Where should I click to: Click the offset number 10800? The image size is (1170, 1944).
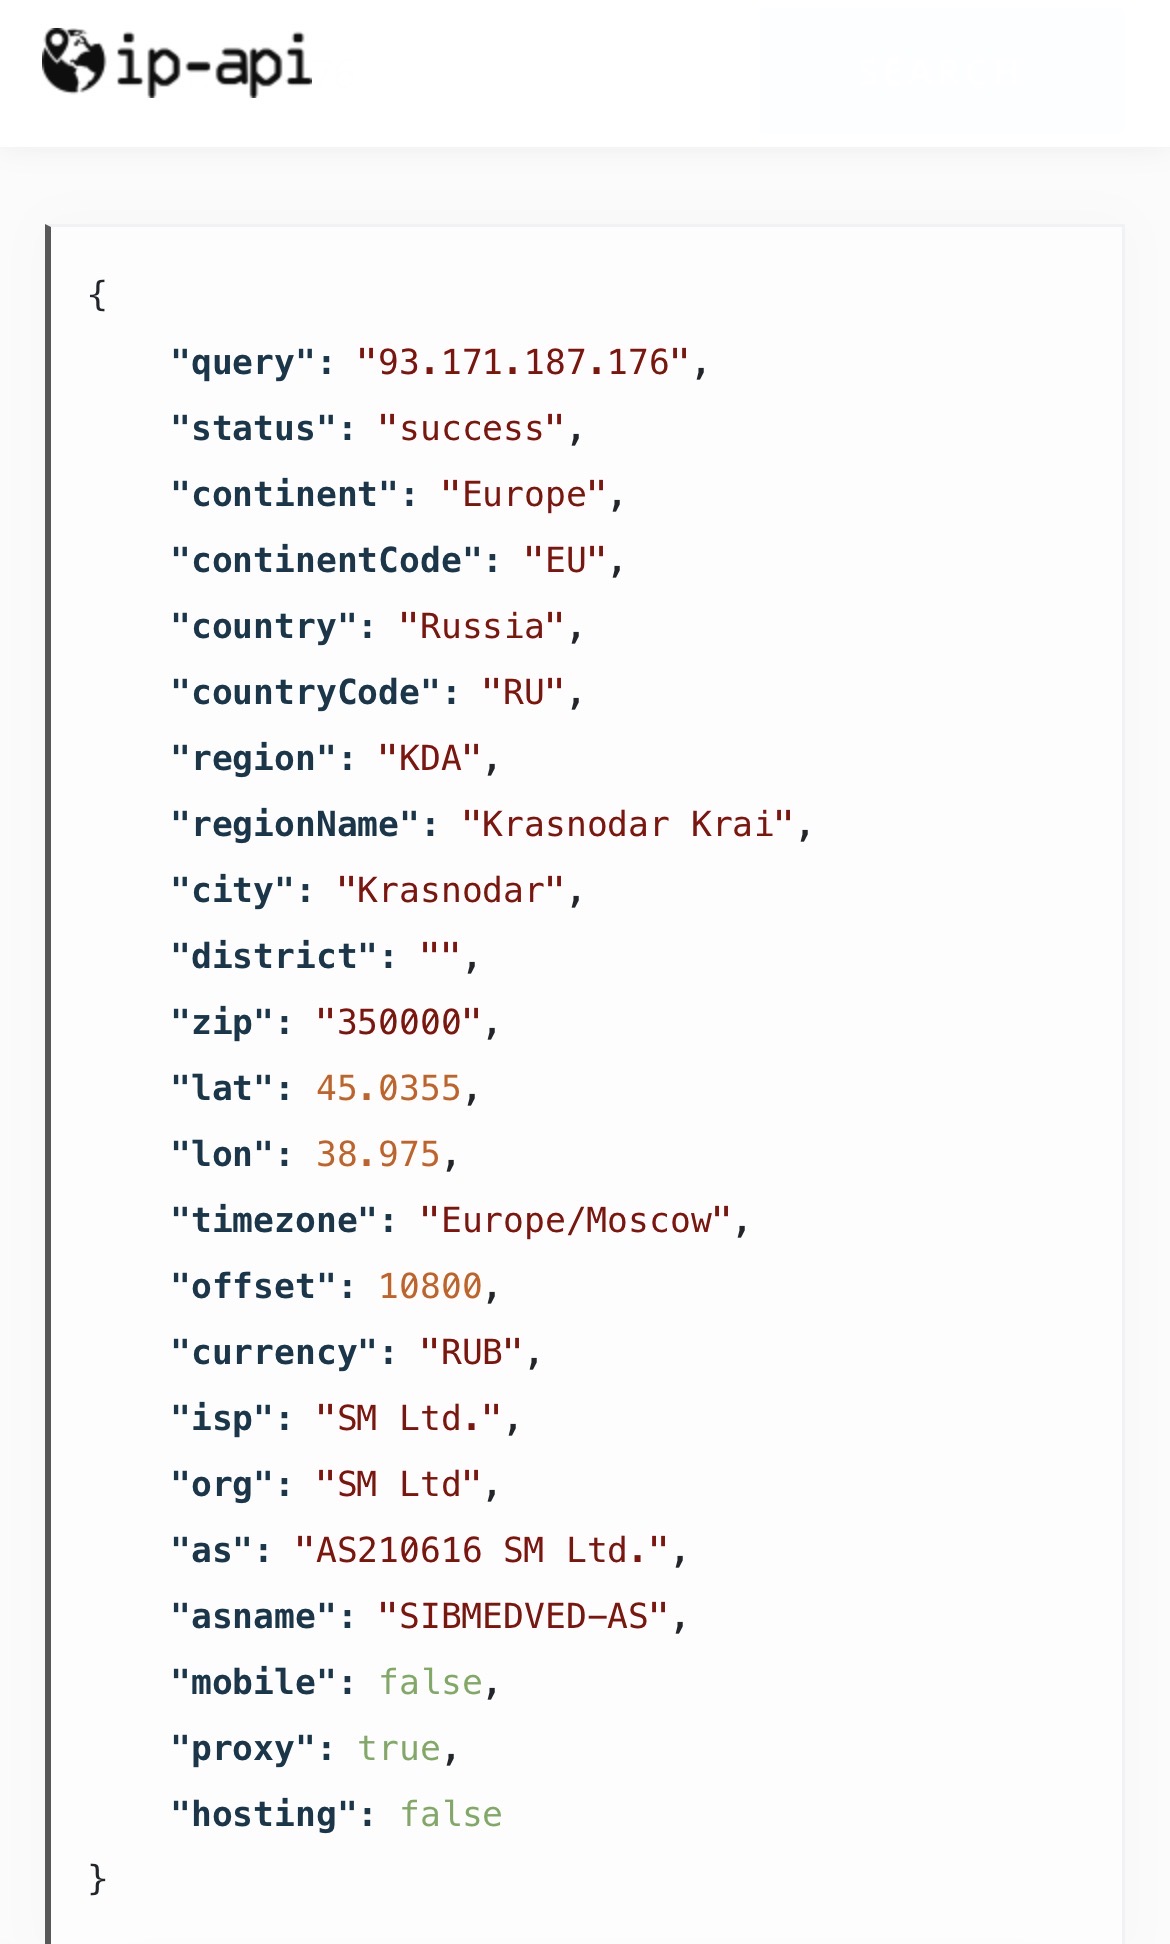[430, 1286]
